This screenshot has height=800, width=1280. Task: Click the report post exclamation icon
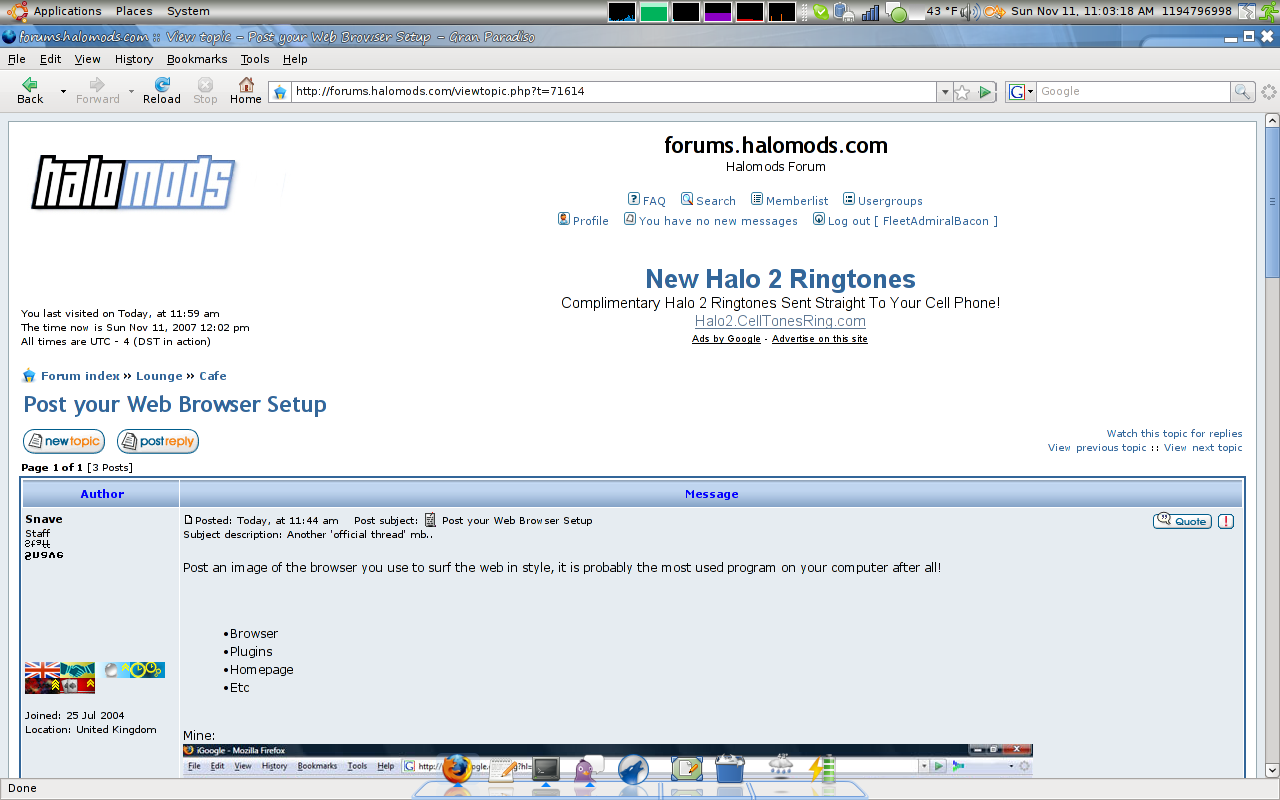pyautogui.click(x=1226, y=521)
